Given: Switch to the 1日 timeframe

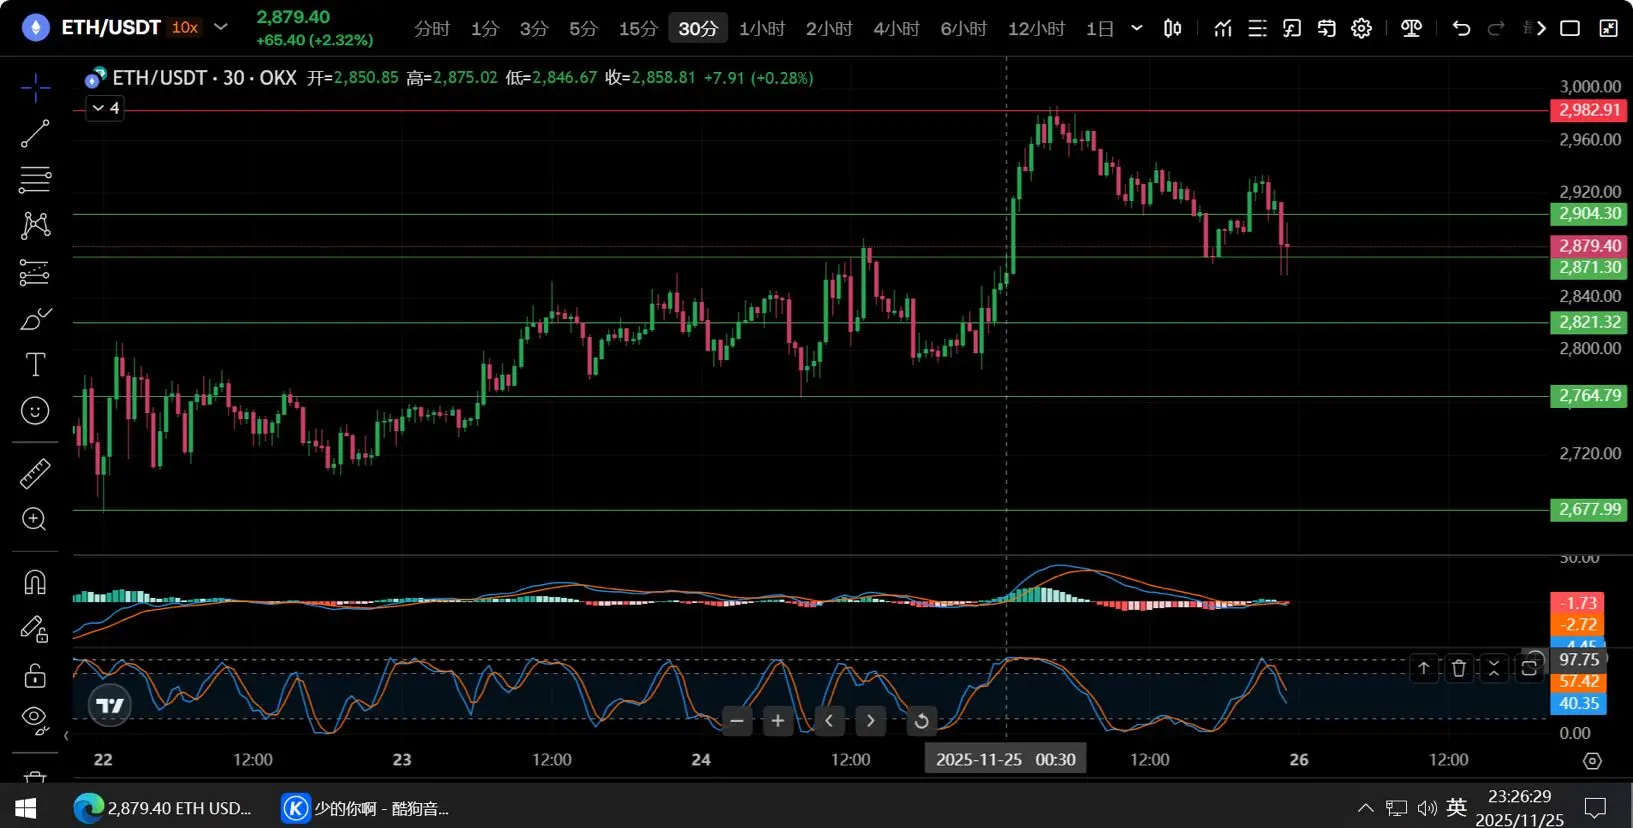Looking at the screenshot, I should [1100, 29].
